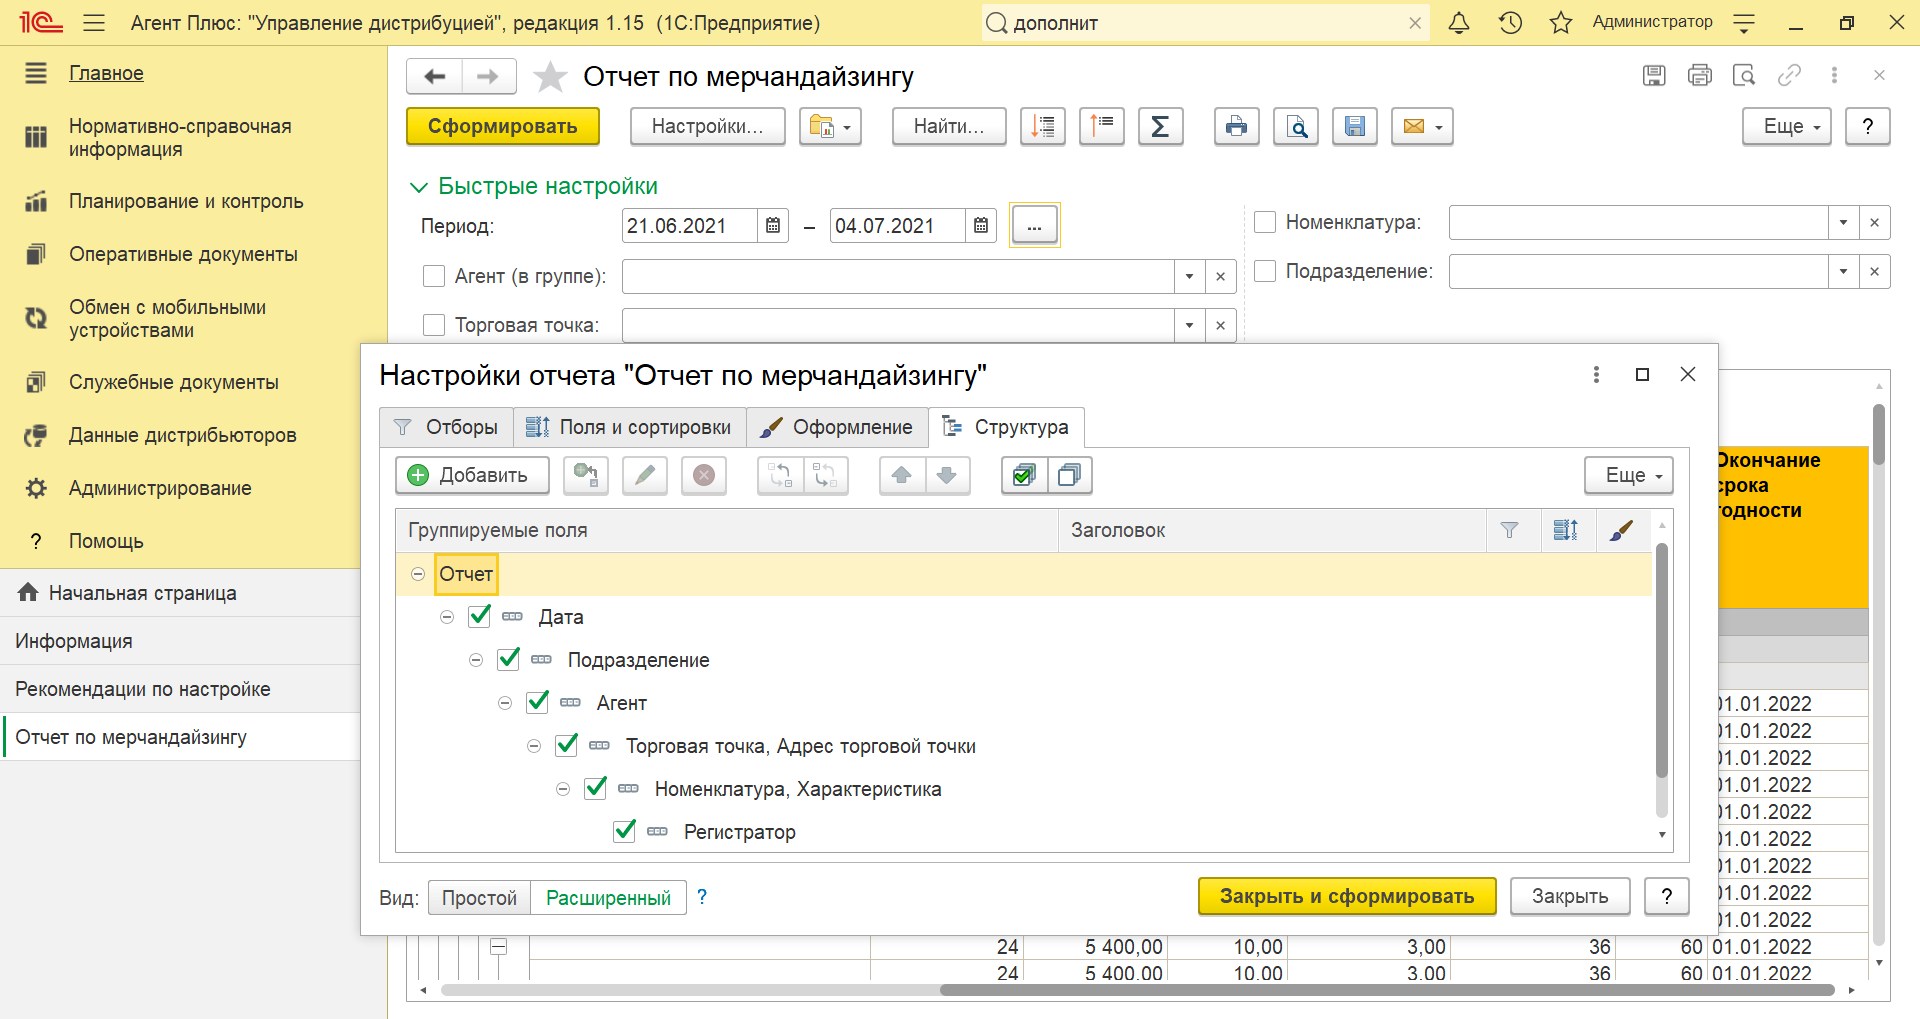This screenshot has width=1920, height=1019.
Task: Click the Добавить button
Action: coord(472,475)
